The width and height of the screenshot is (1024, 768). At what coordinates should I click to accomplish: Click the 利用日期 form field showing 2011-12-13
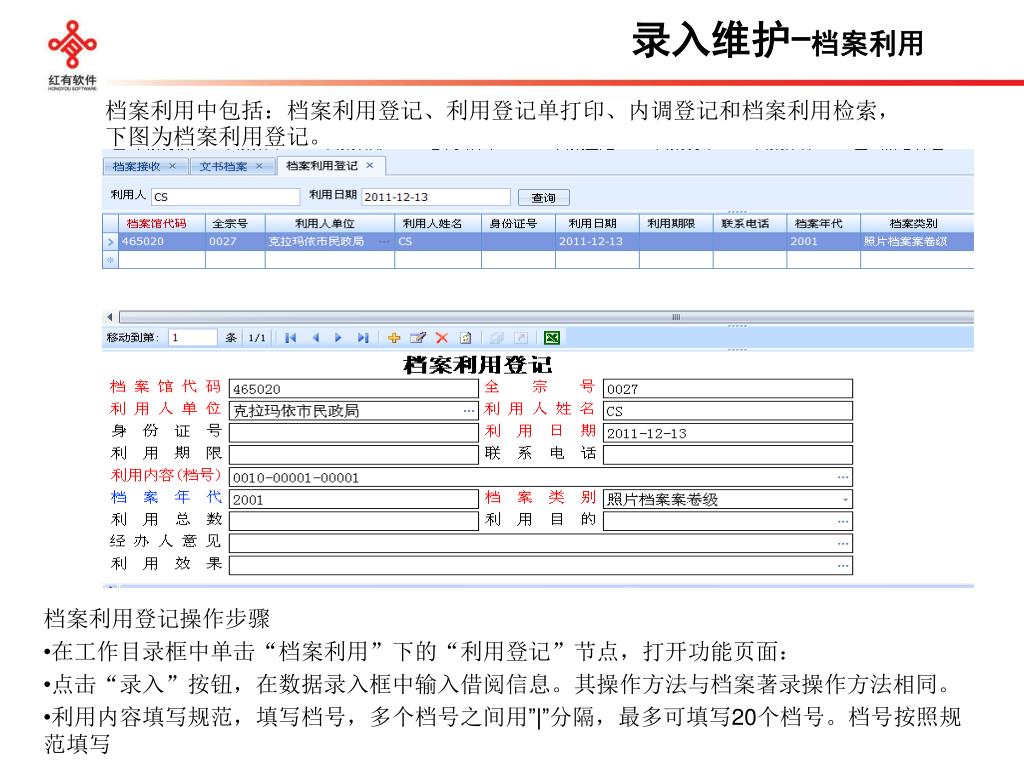(728, 433)
